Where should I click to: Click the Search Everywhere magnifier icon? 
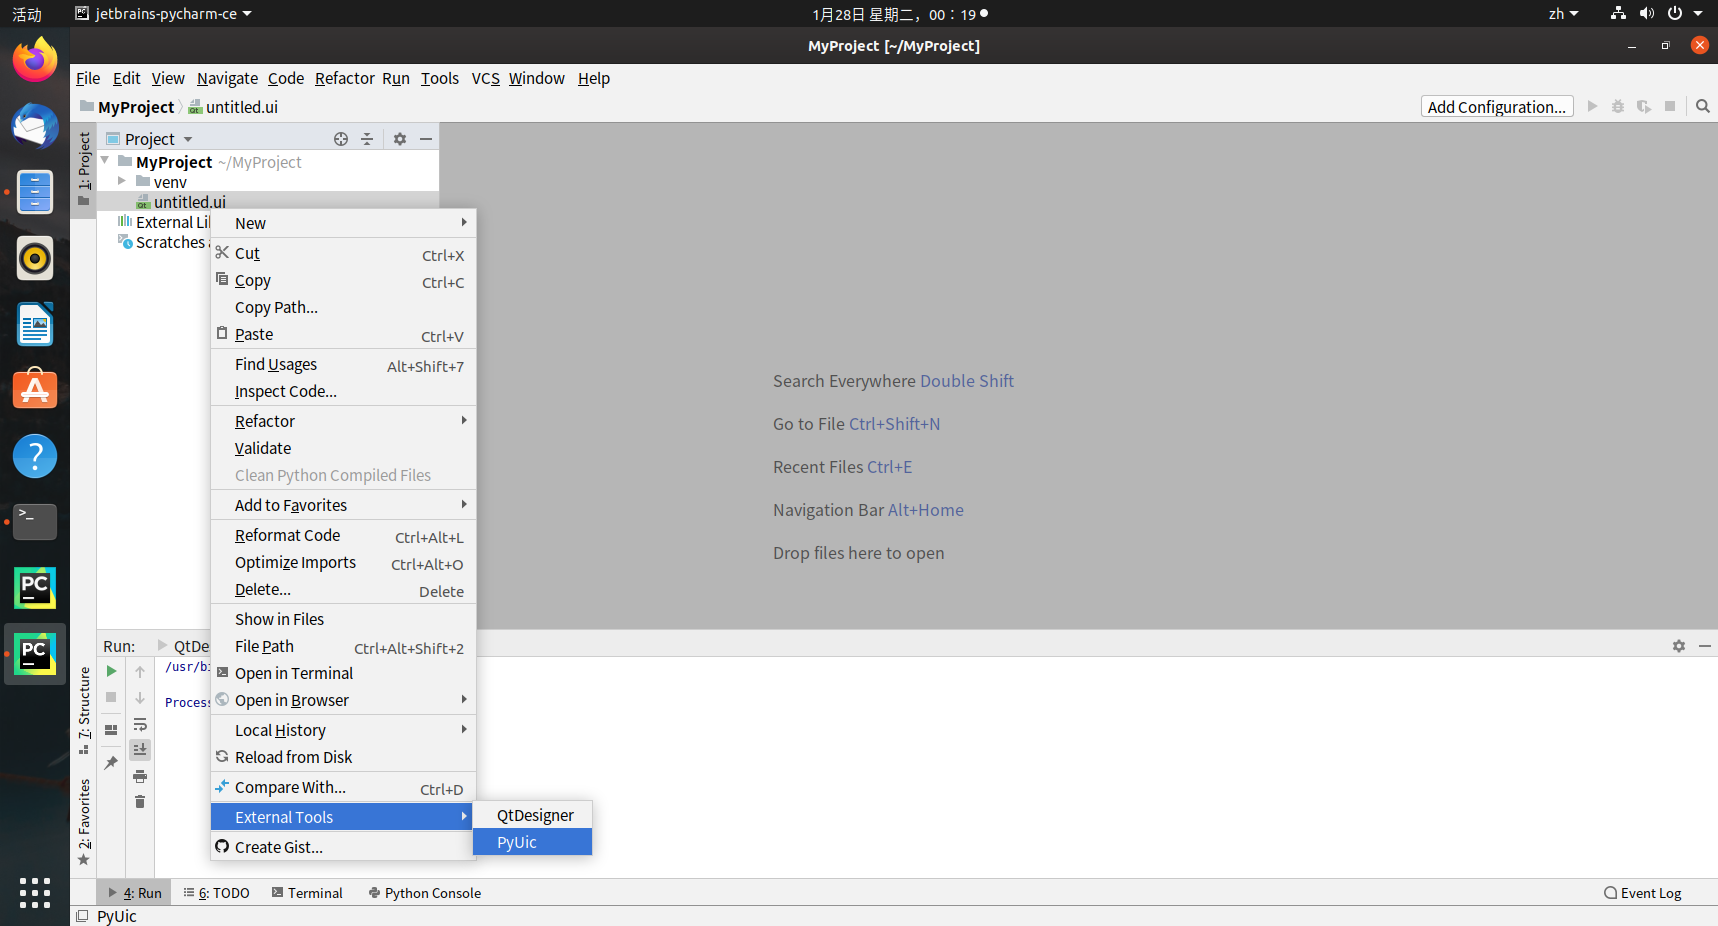click(x=1703, y=106)
